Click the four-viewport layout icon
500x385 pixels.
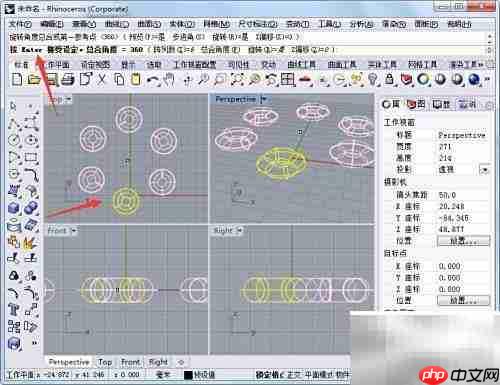tap(288, 80)
